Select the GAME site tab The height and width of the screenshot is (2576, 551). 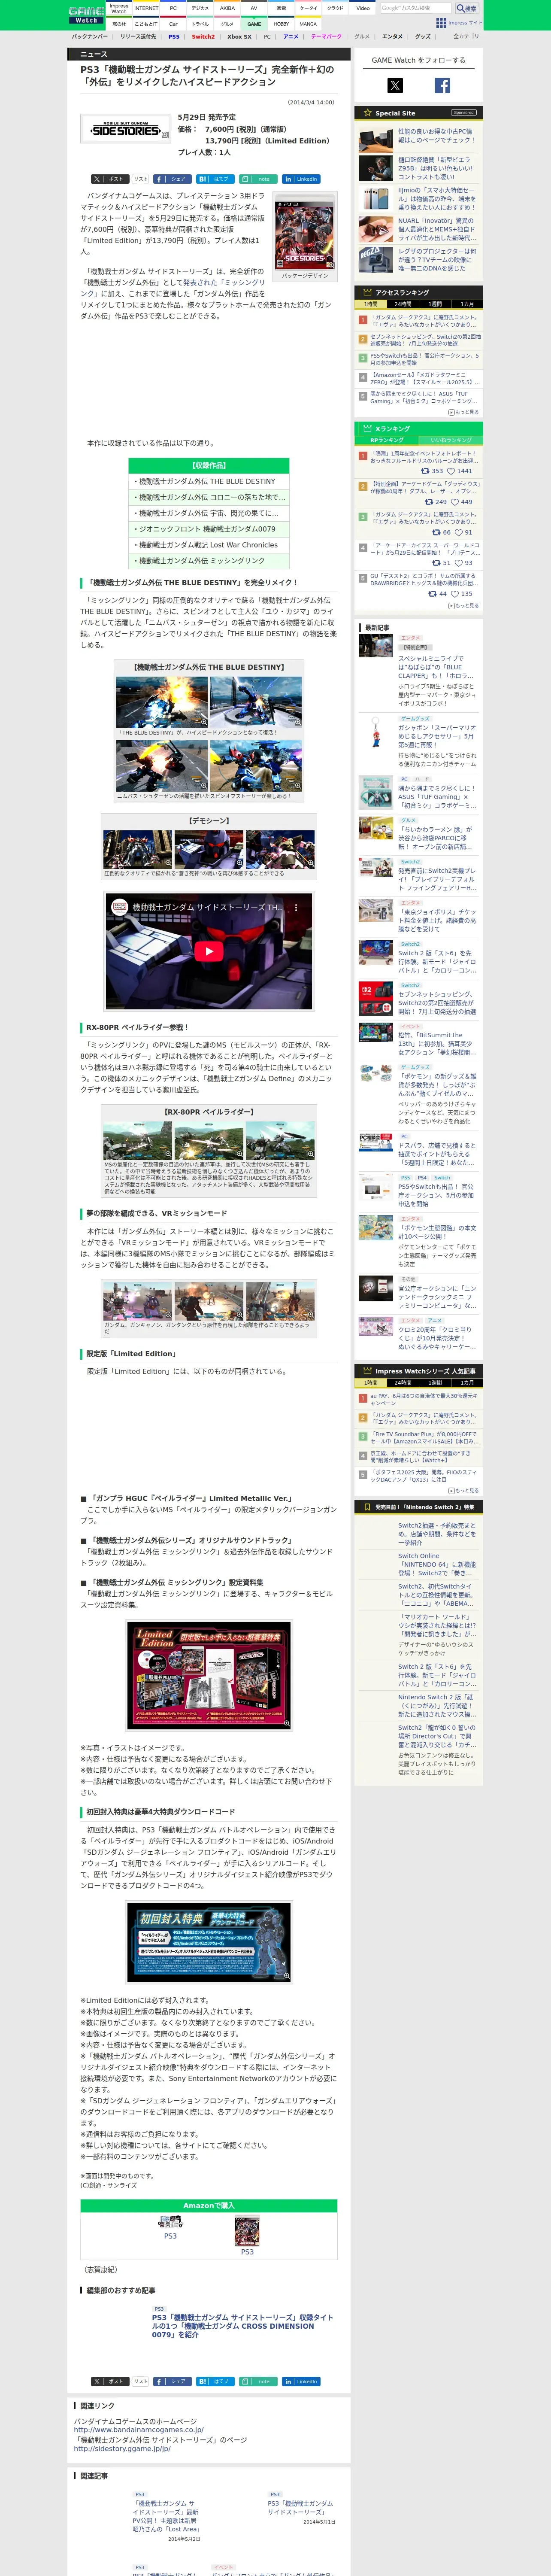pos(254,24)
